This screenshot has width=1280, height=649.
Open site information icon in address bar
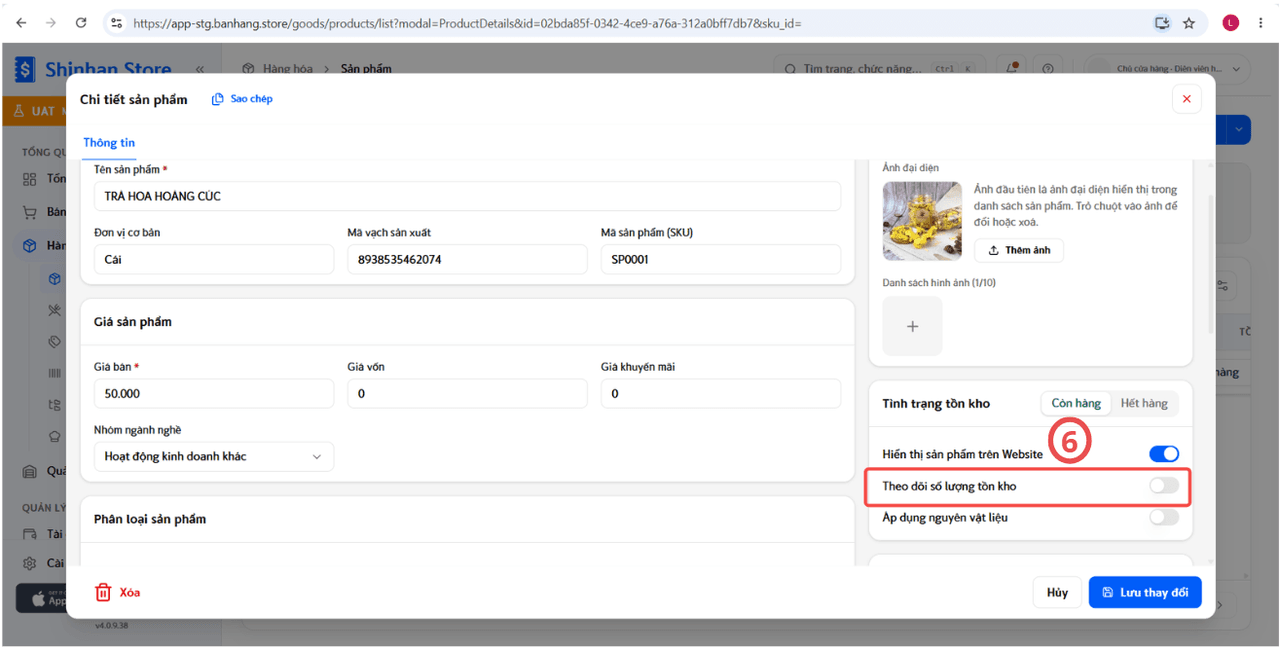click(116, 22)
